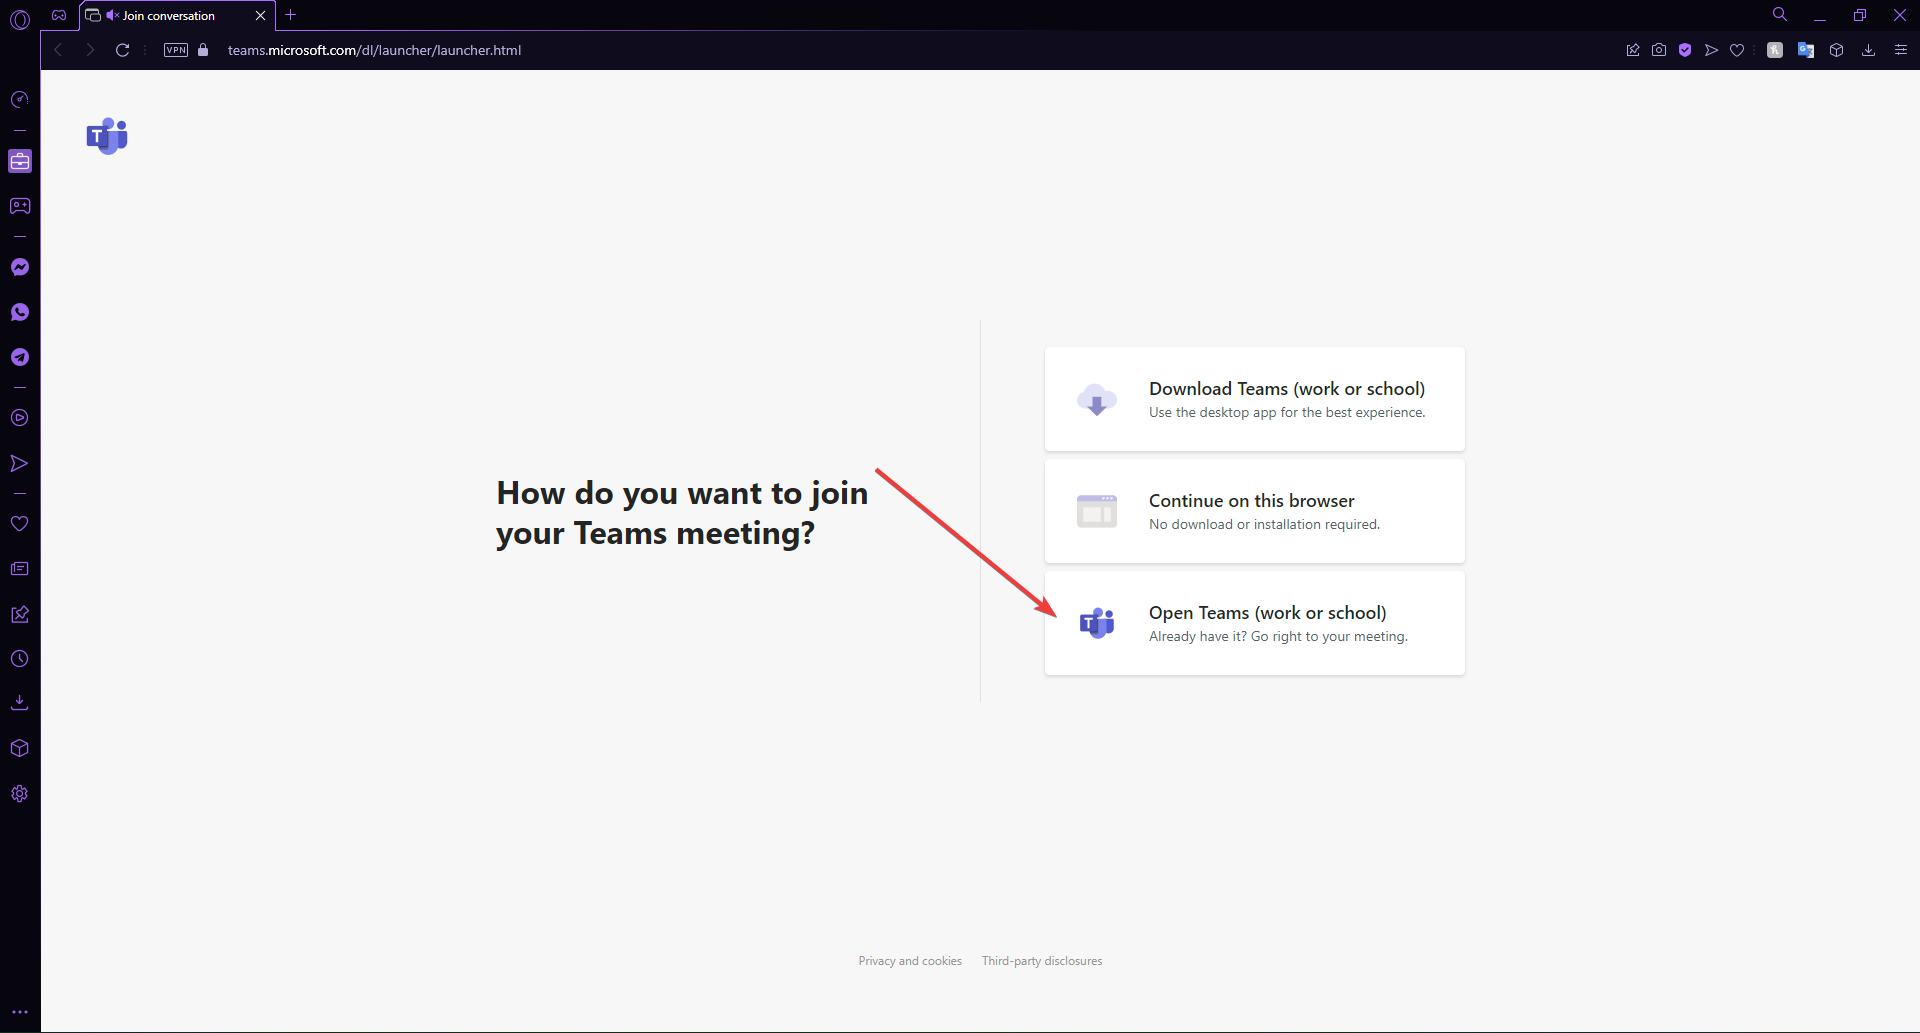This screenshot has height=1033, width=1920.
Task: Open GX Control in the sidebar
Action: 20,99
